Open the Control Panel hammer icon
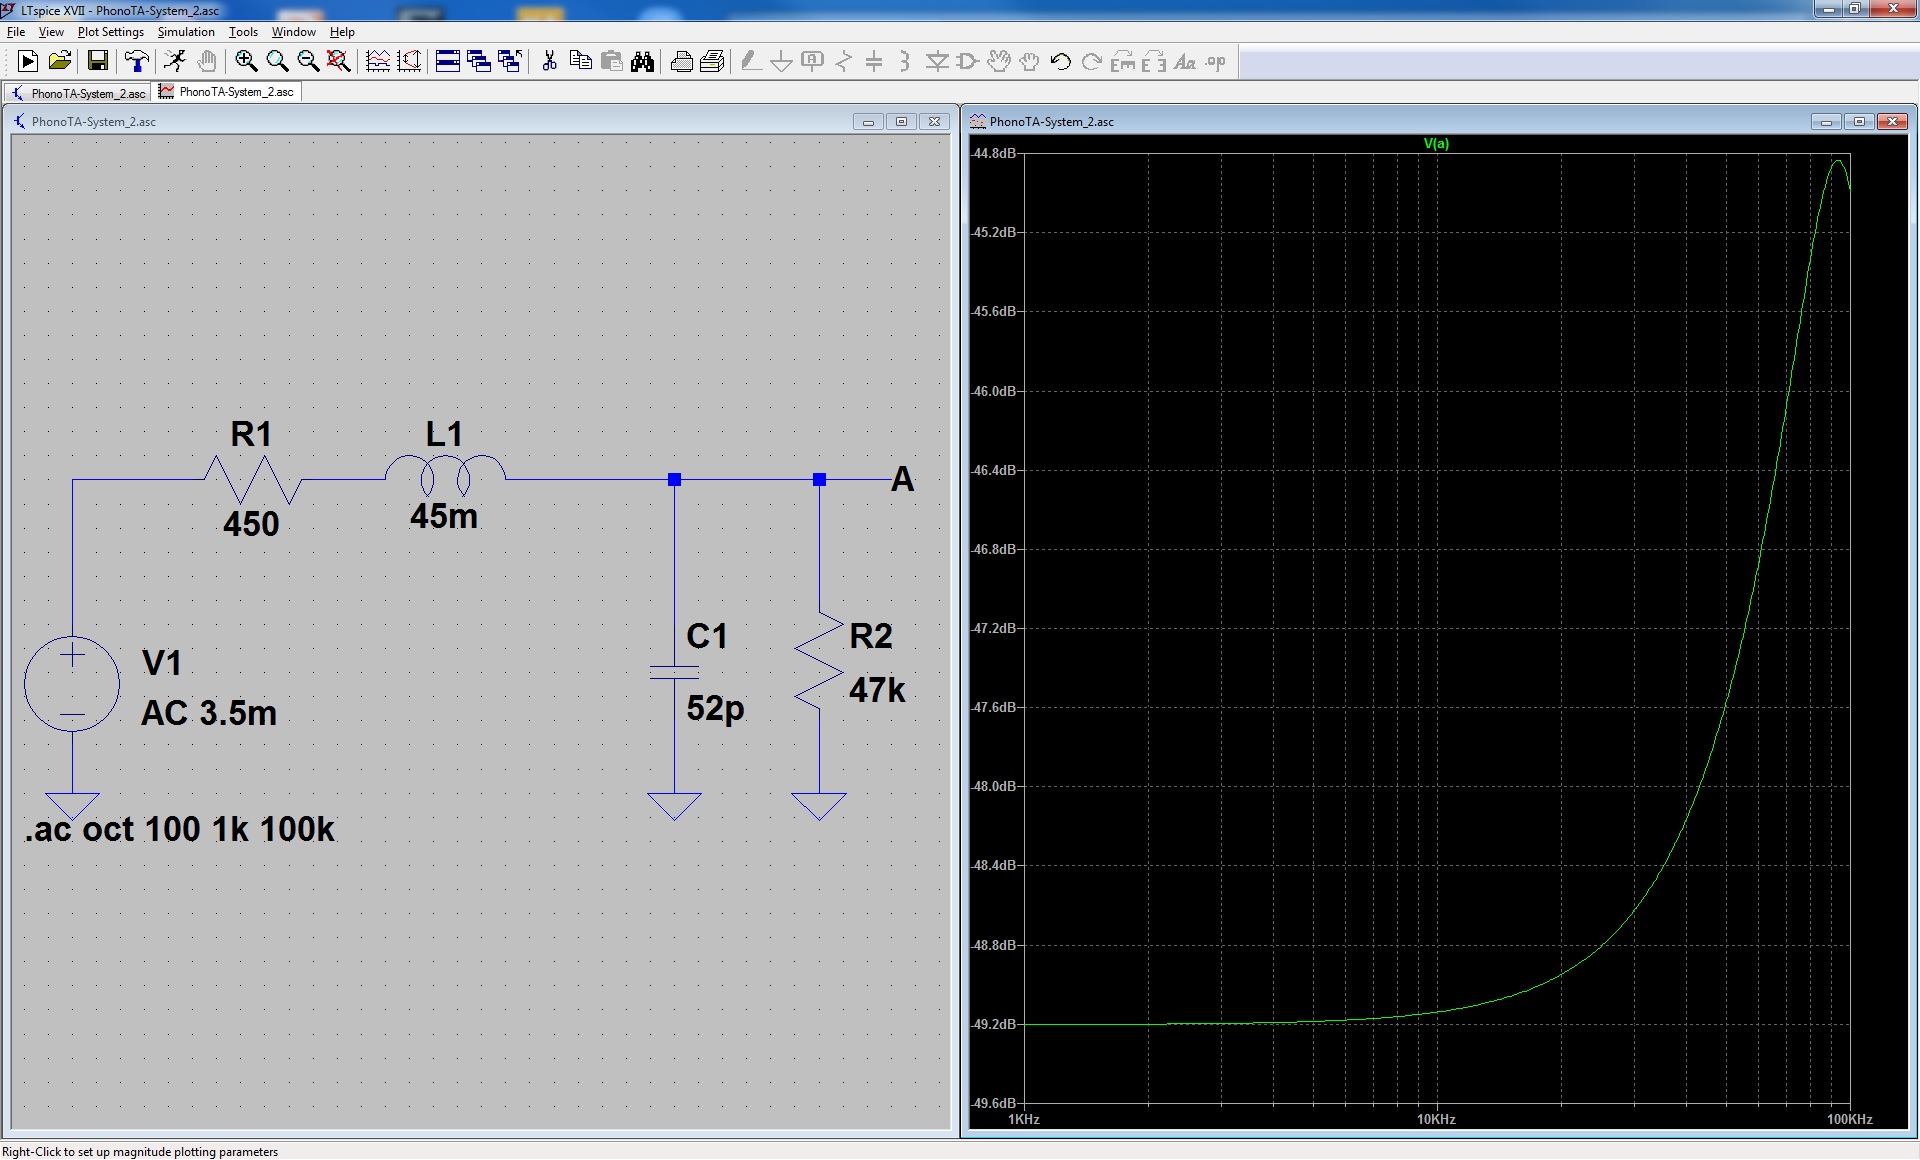This screenshot has height=1160, width=1920. (137, 62)
